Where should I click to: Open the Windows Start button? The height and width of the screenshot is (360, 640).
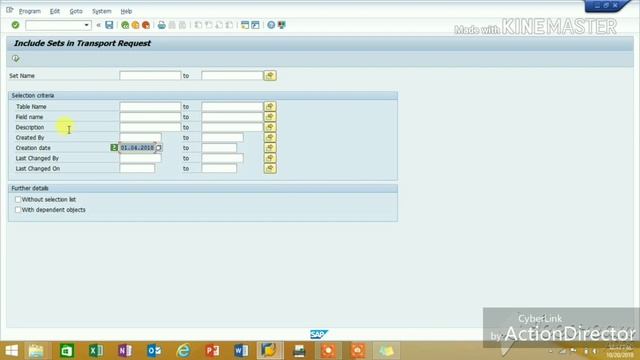(x=12, y=351)
